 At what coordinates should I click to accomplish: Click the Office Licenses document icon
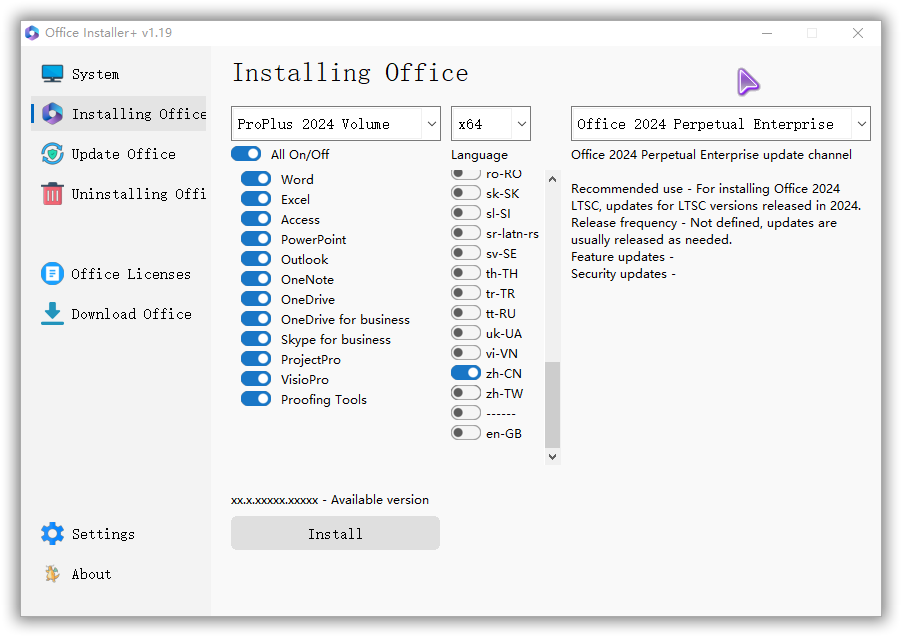pyautogui.click(x=52, y=274)
